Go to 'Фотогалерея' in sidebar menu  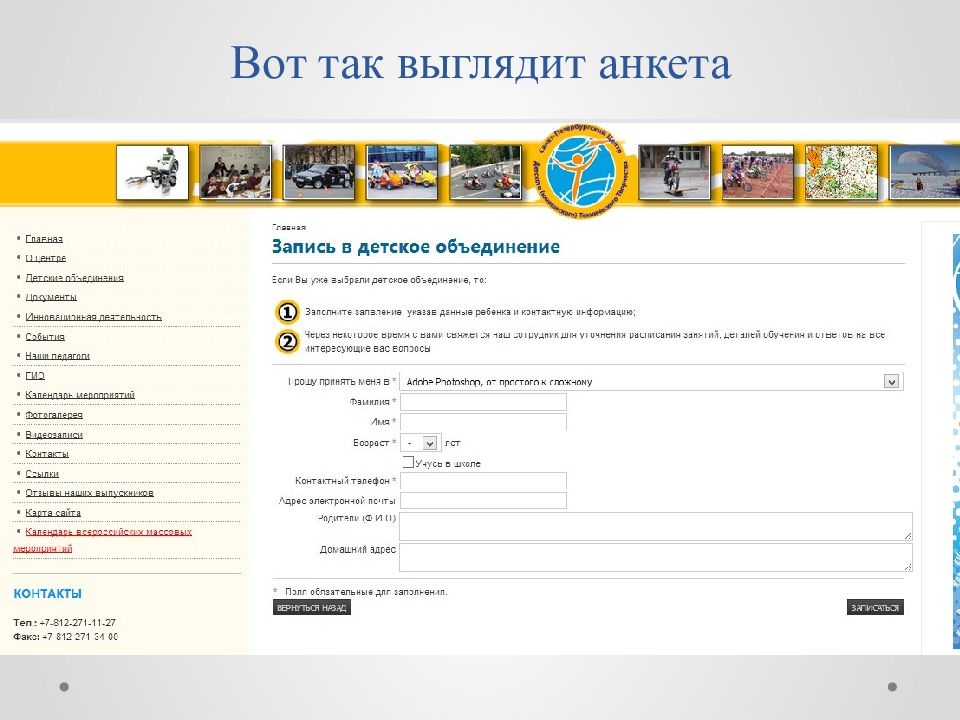[x=54, y=415]
